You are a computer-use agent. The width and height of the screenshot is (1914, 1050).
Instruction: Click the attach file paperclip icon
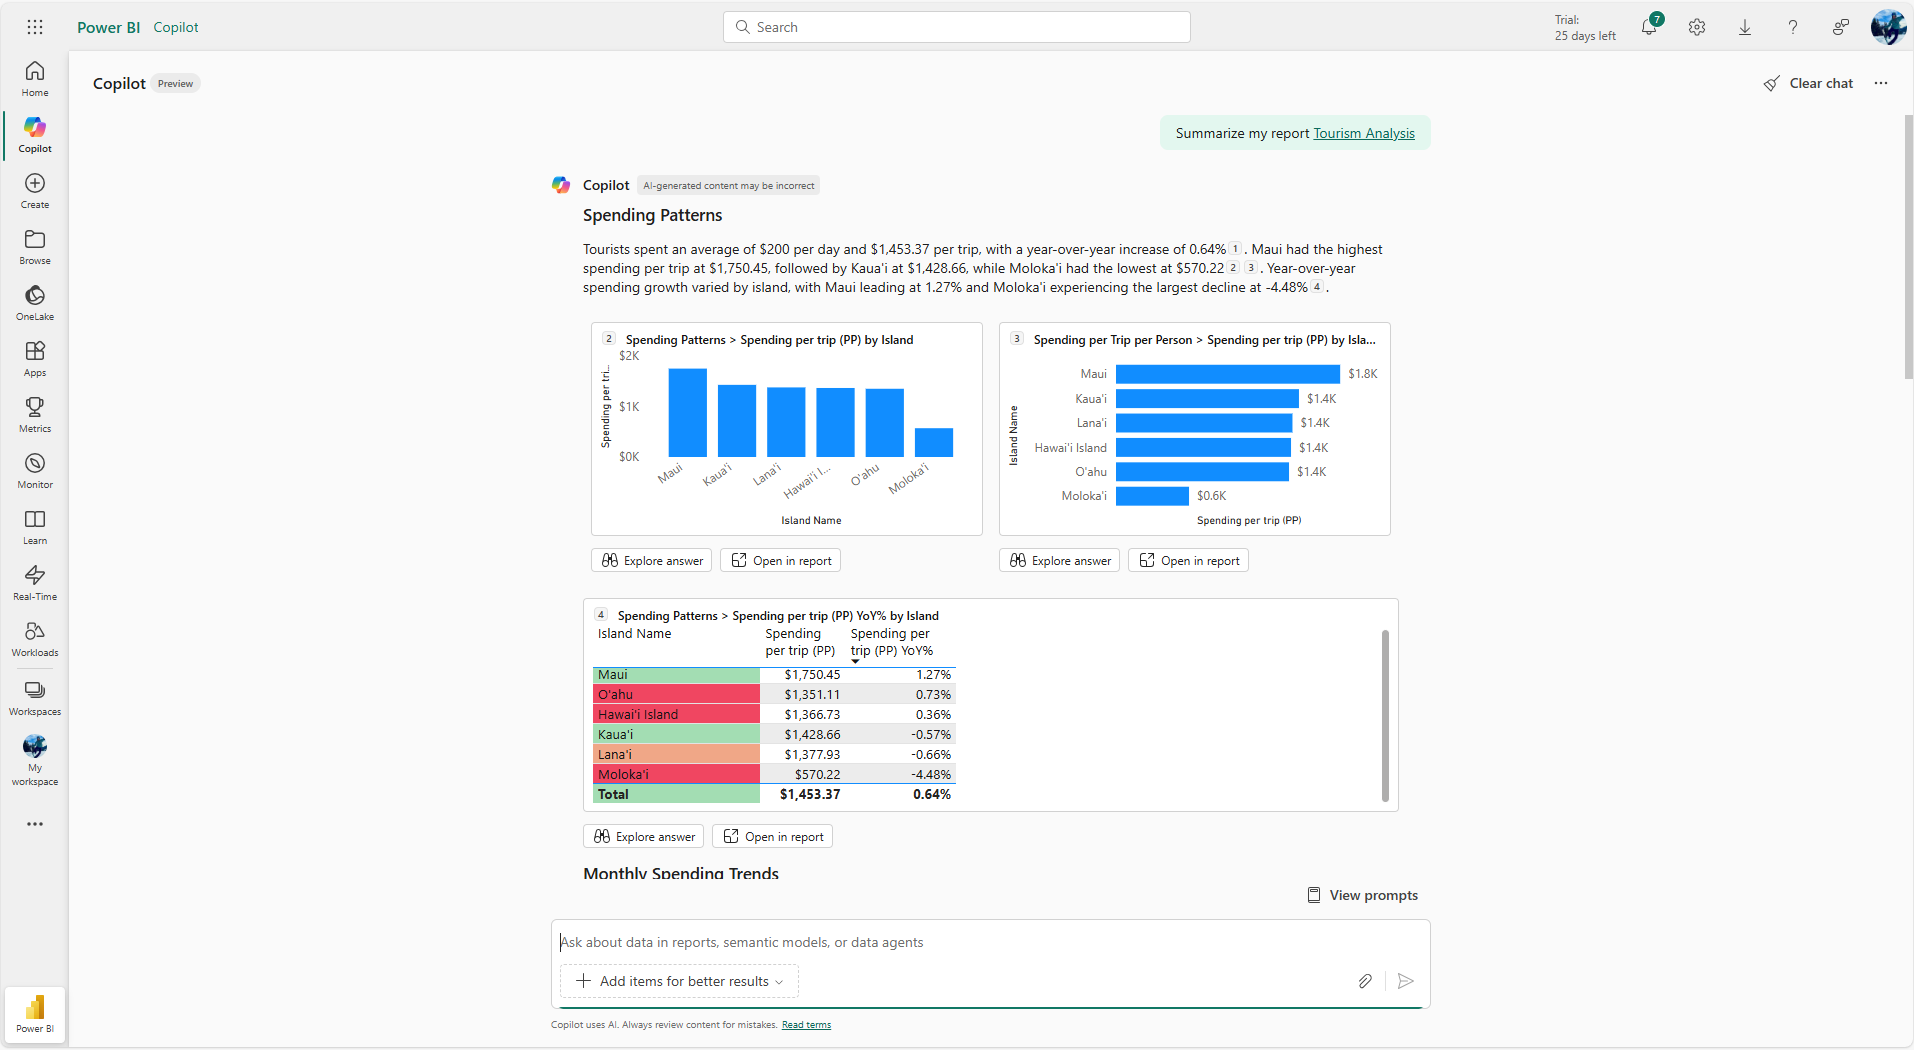[1365, 981]
